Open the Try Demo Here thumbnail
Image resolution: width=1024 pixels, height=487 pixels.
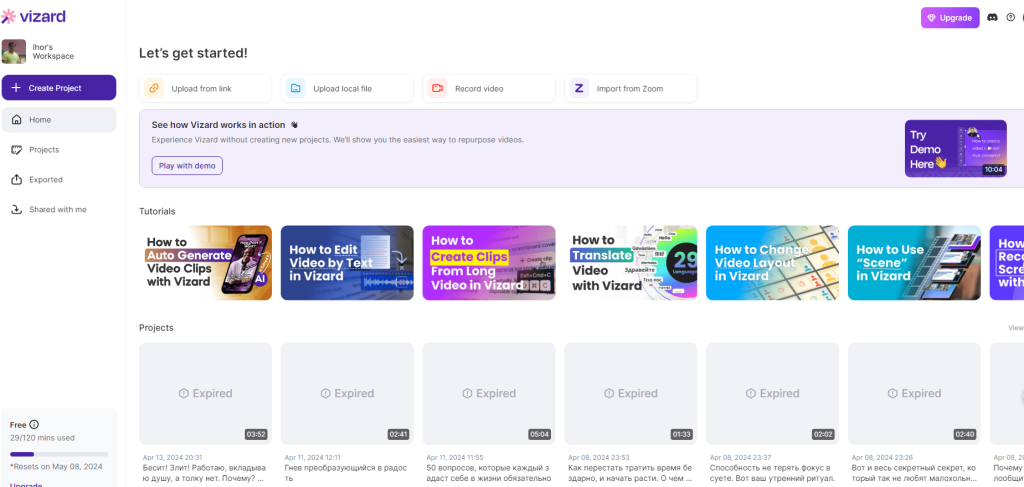(955, 148)
